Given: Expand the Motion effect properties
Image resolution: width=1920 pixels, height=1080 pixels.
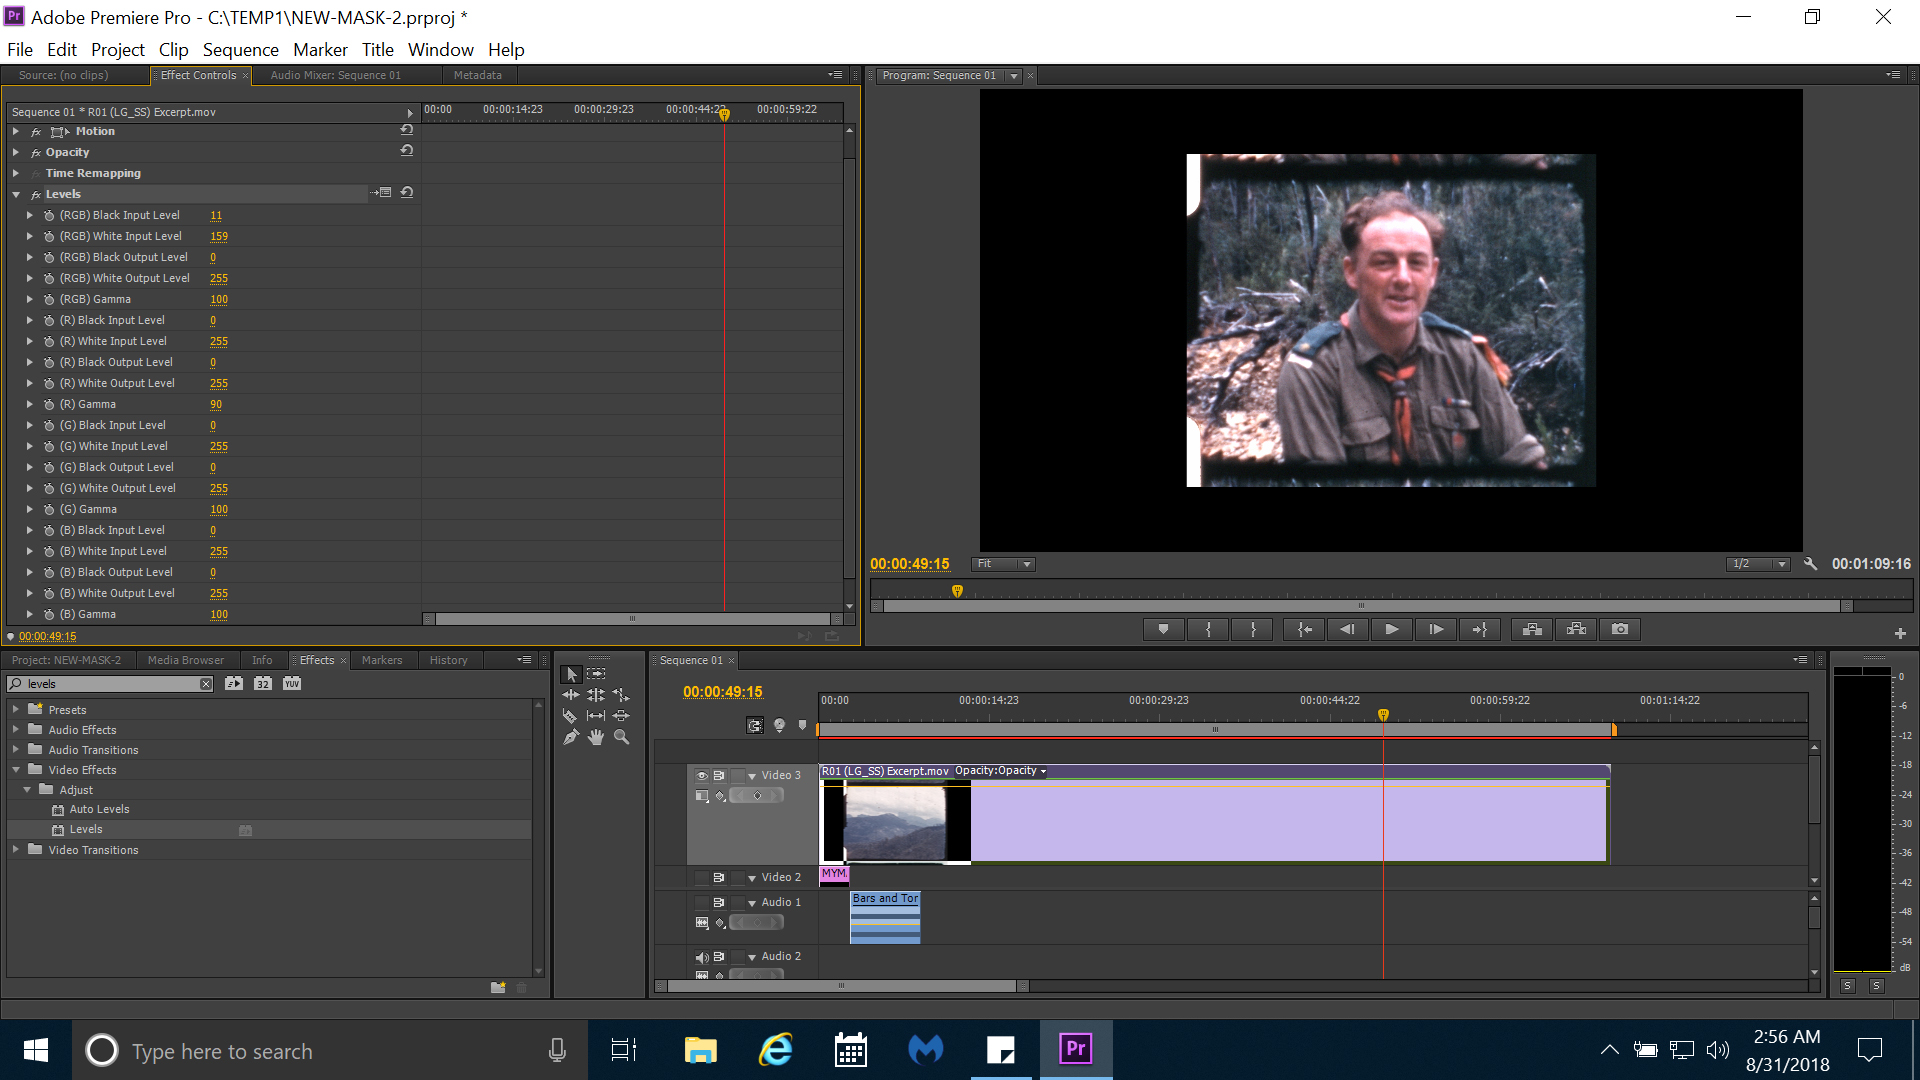Looking at the screenshot, I should pos(15,132).
